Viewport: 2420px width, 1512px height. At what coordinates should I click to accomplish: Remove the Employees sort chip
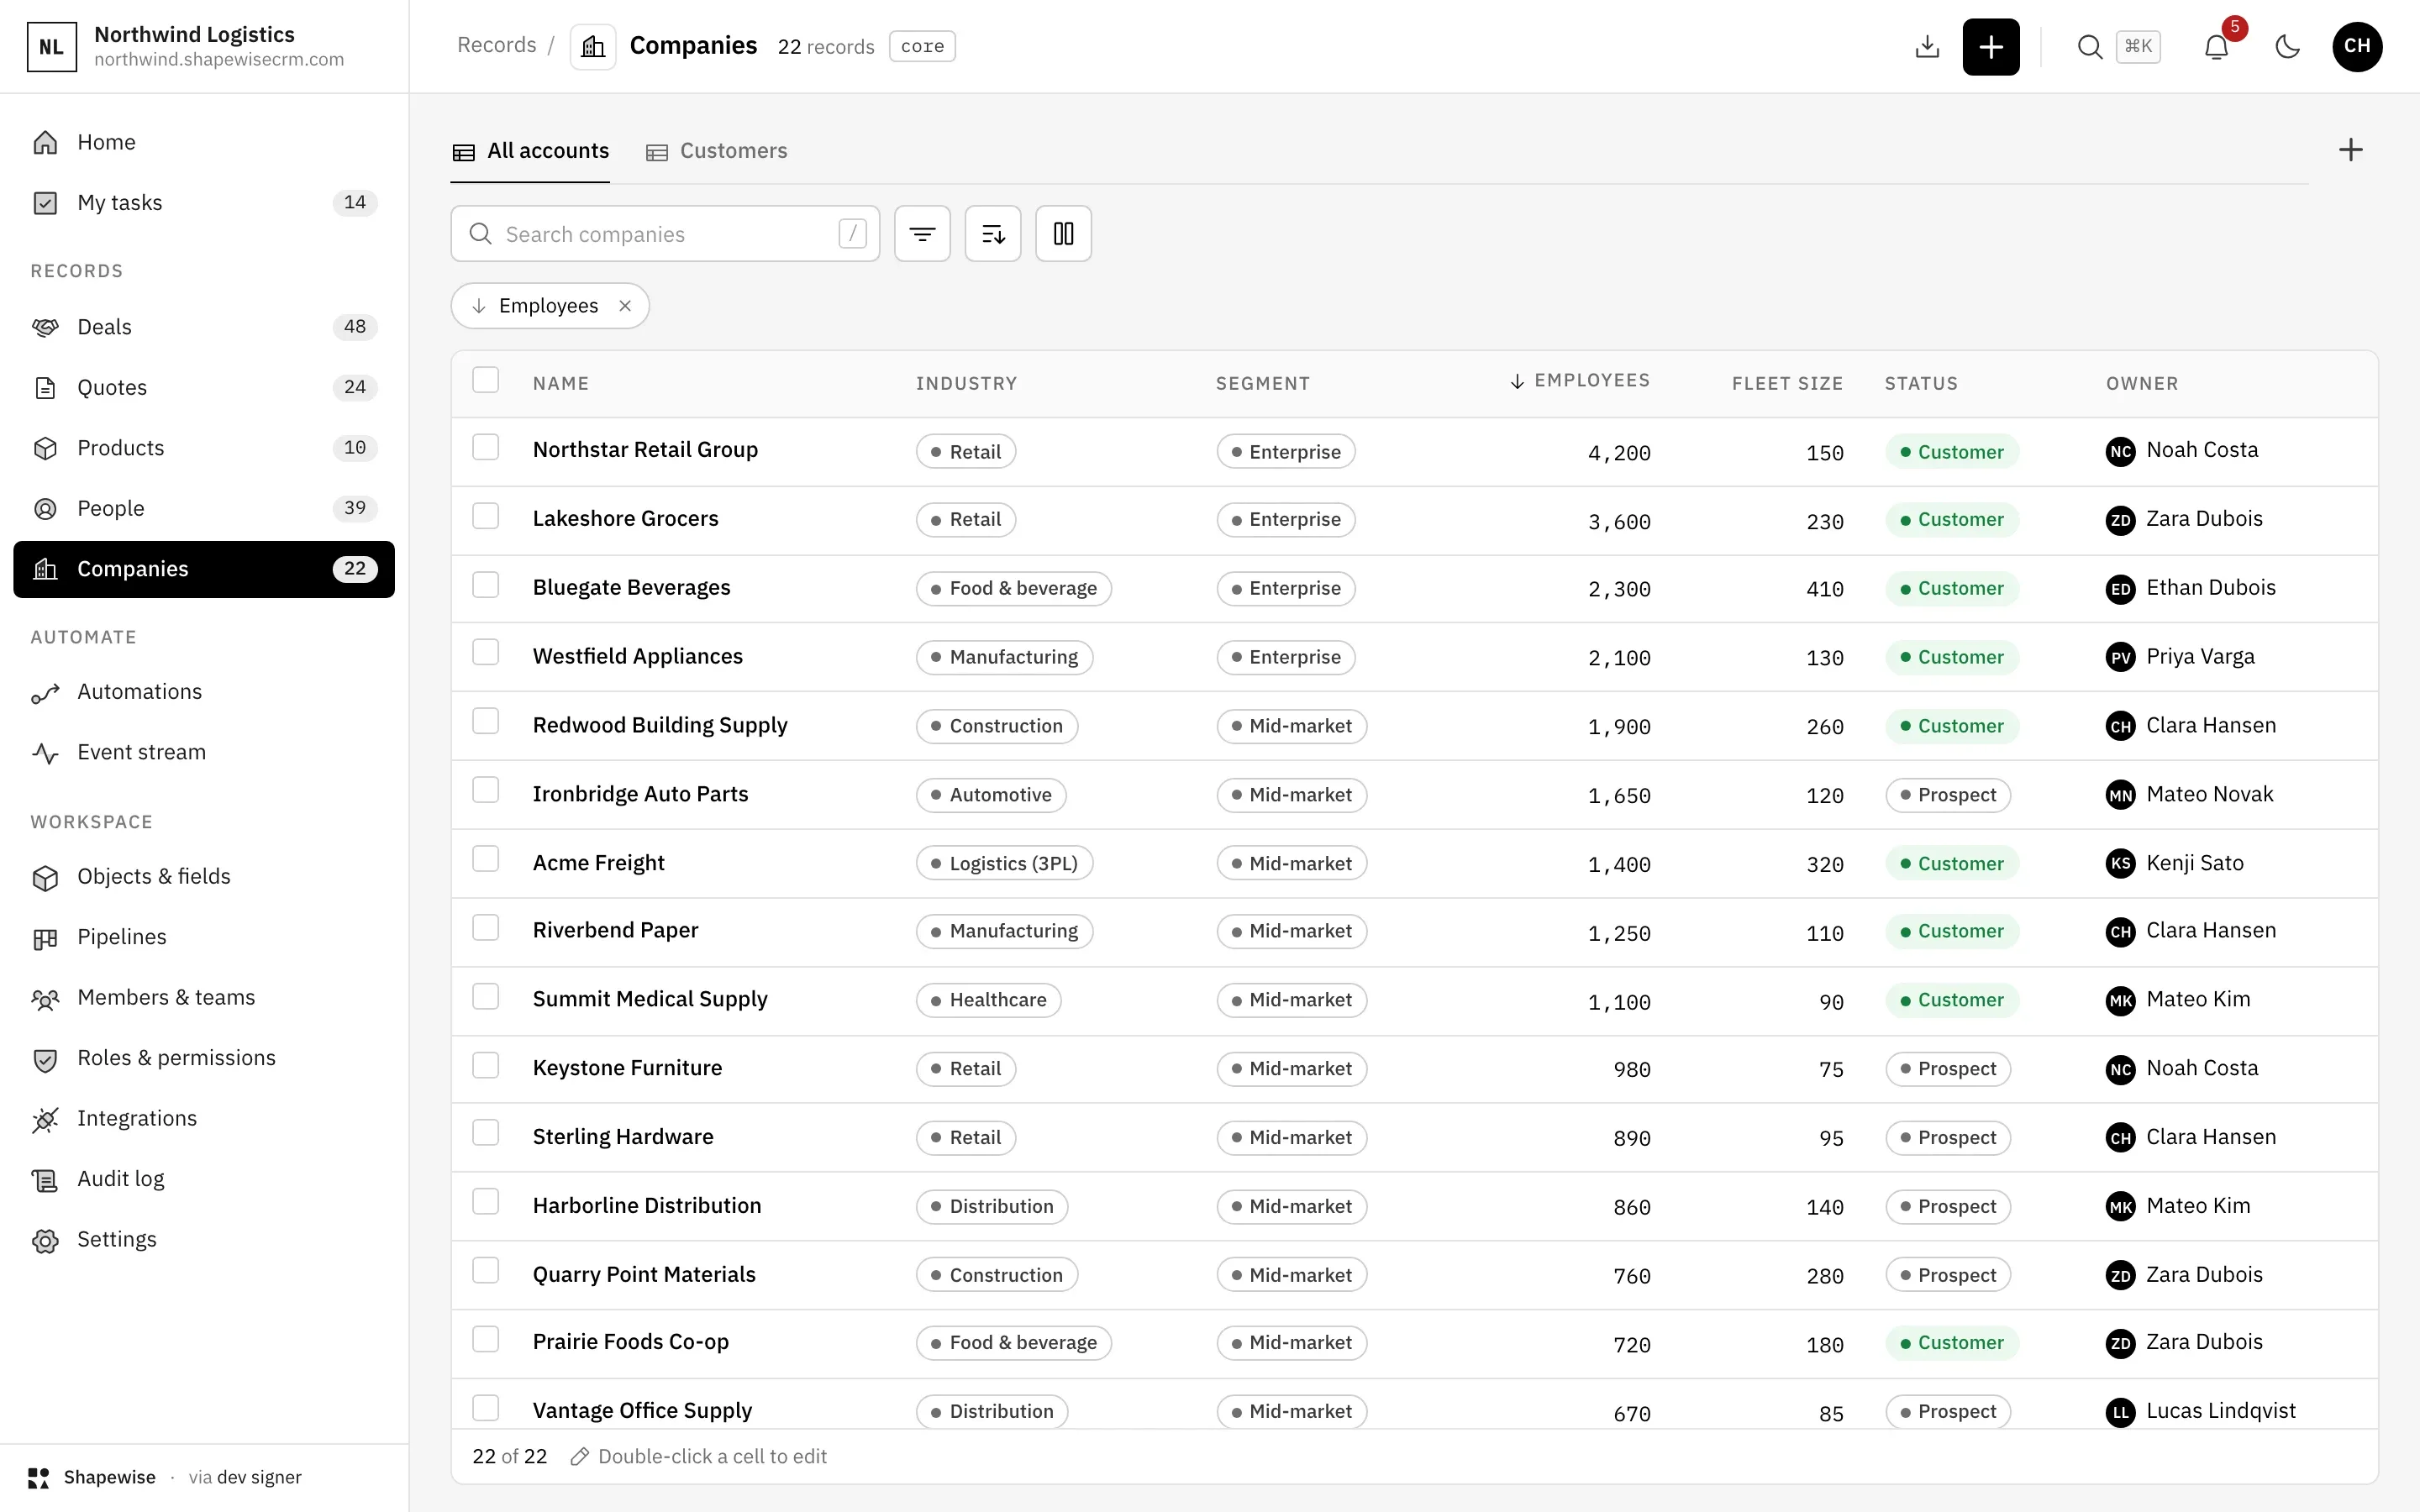click(x=625, y=306)
